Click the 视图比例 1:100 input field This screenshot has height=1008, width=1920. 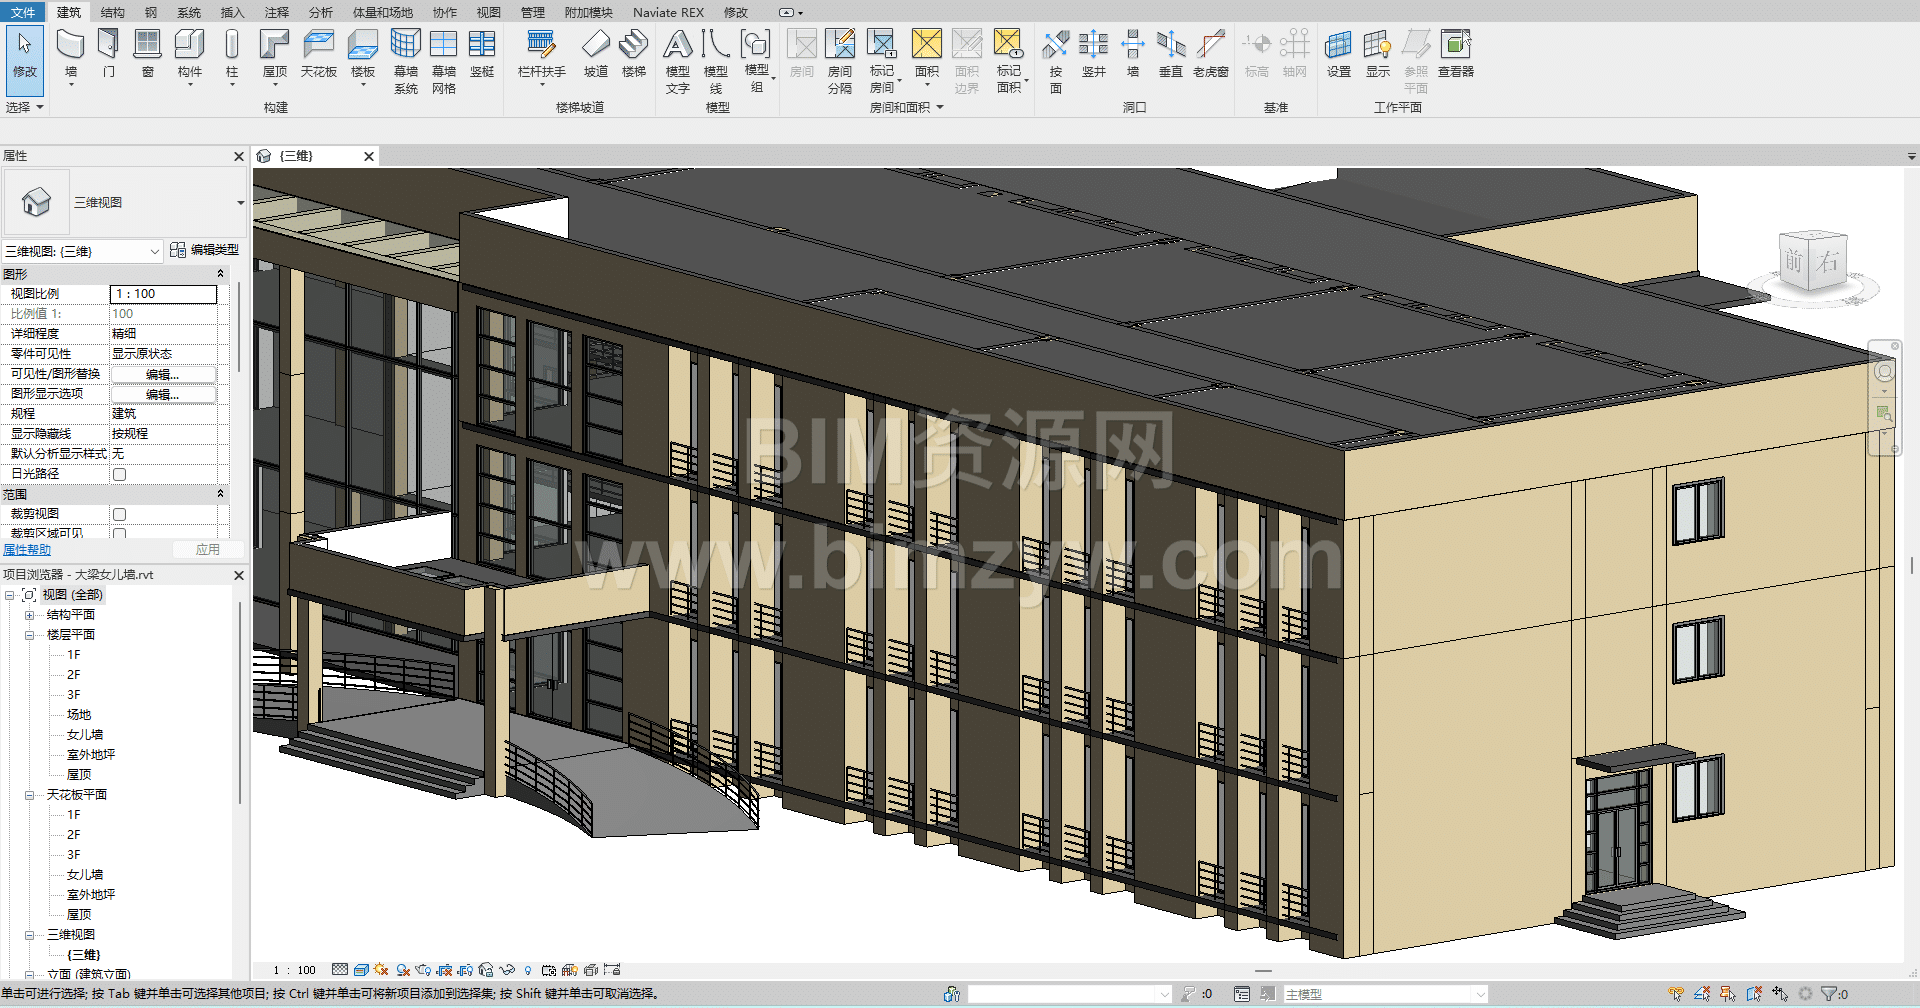coord(163,294)
